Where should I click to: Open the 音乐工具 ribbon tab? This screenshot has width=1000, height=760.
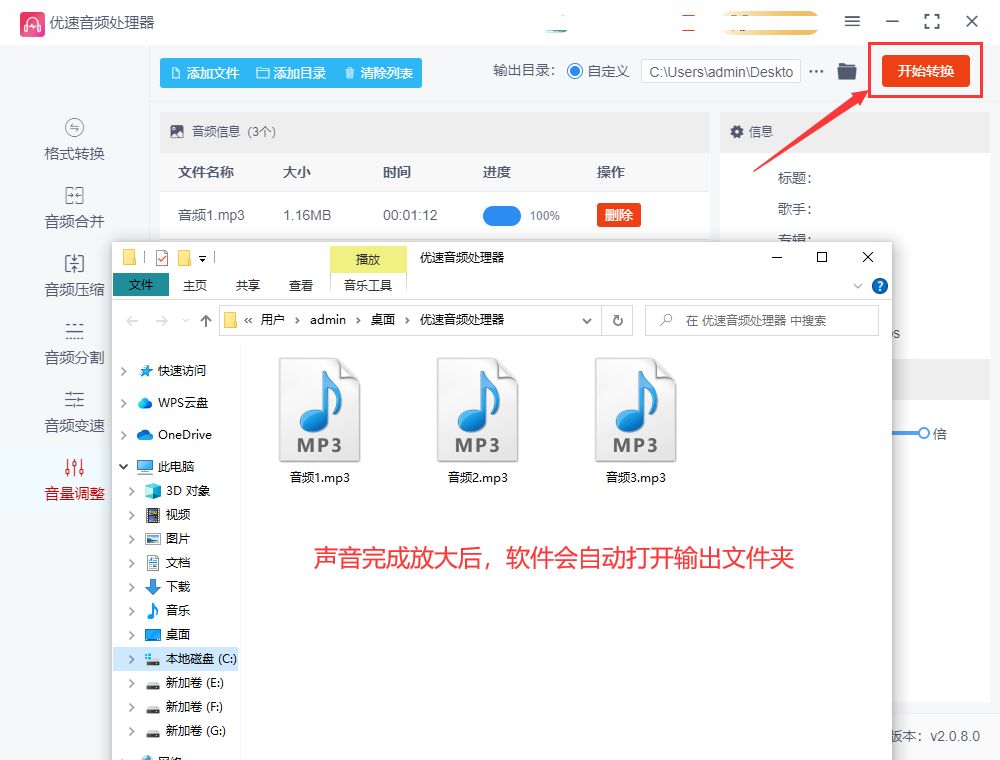click(x=368, y=285)
